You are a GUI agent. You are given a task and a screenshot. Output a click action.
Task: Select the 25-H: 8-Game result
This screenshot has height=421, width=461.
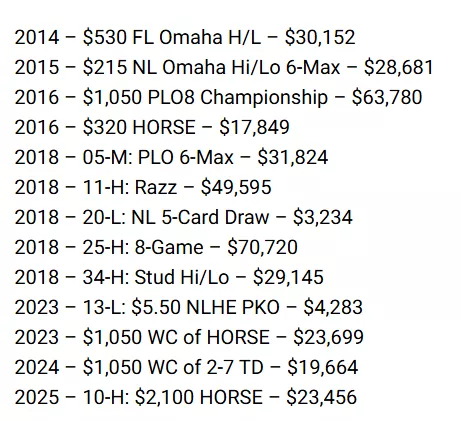tap(156, 247)
